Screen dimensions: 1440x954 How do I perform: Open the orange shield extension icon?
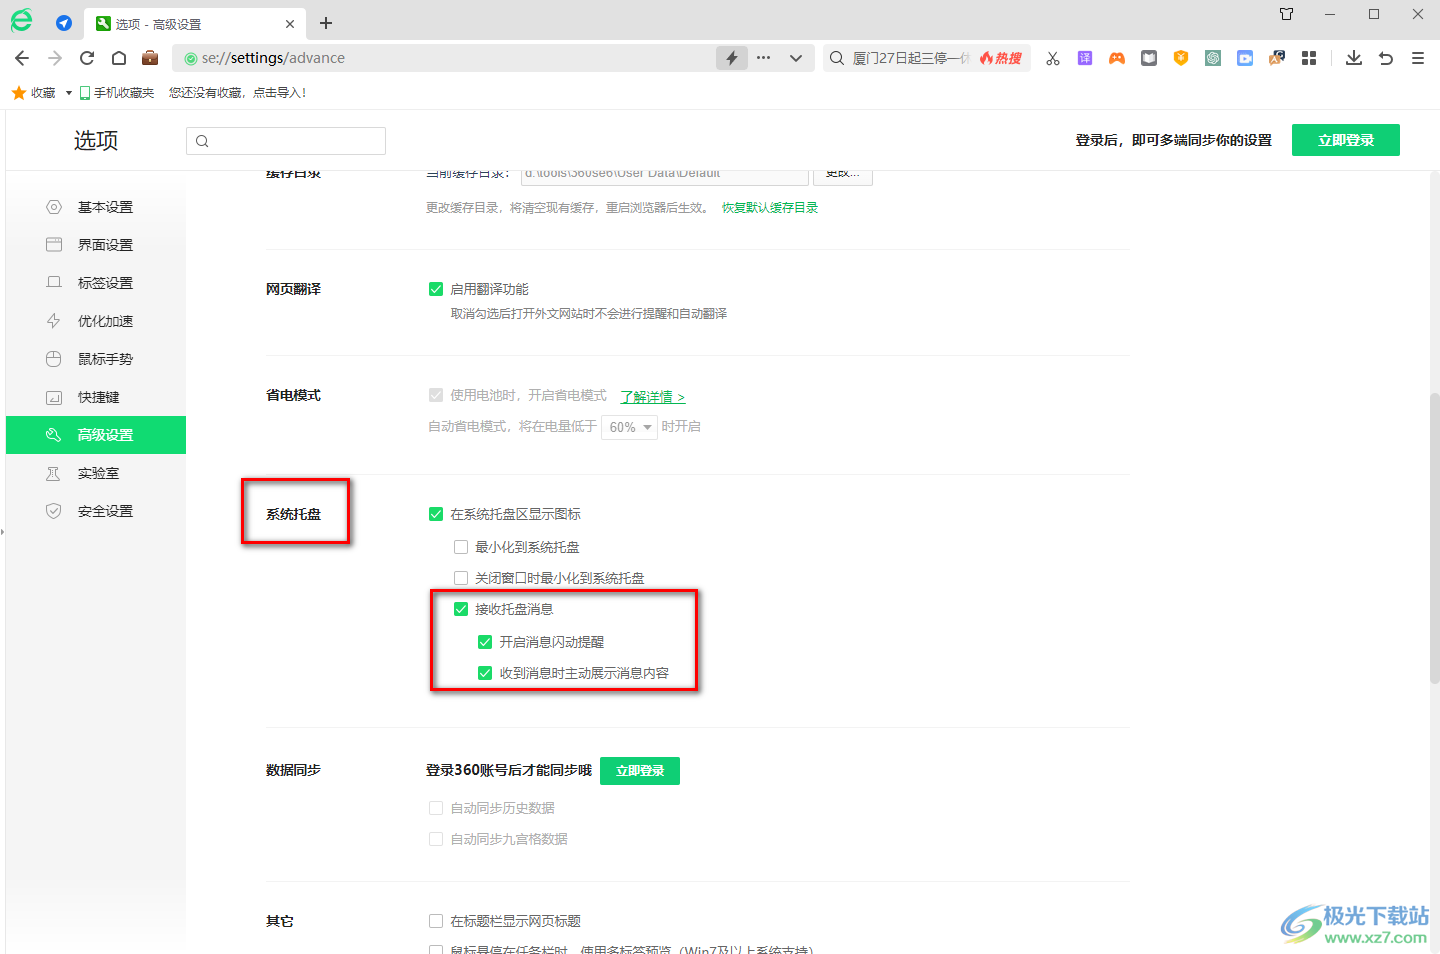click(1181, 58)
